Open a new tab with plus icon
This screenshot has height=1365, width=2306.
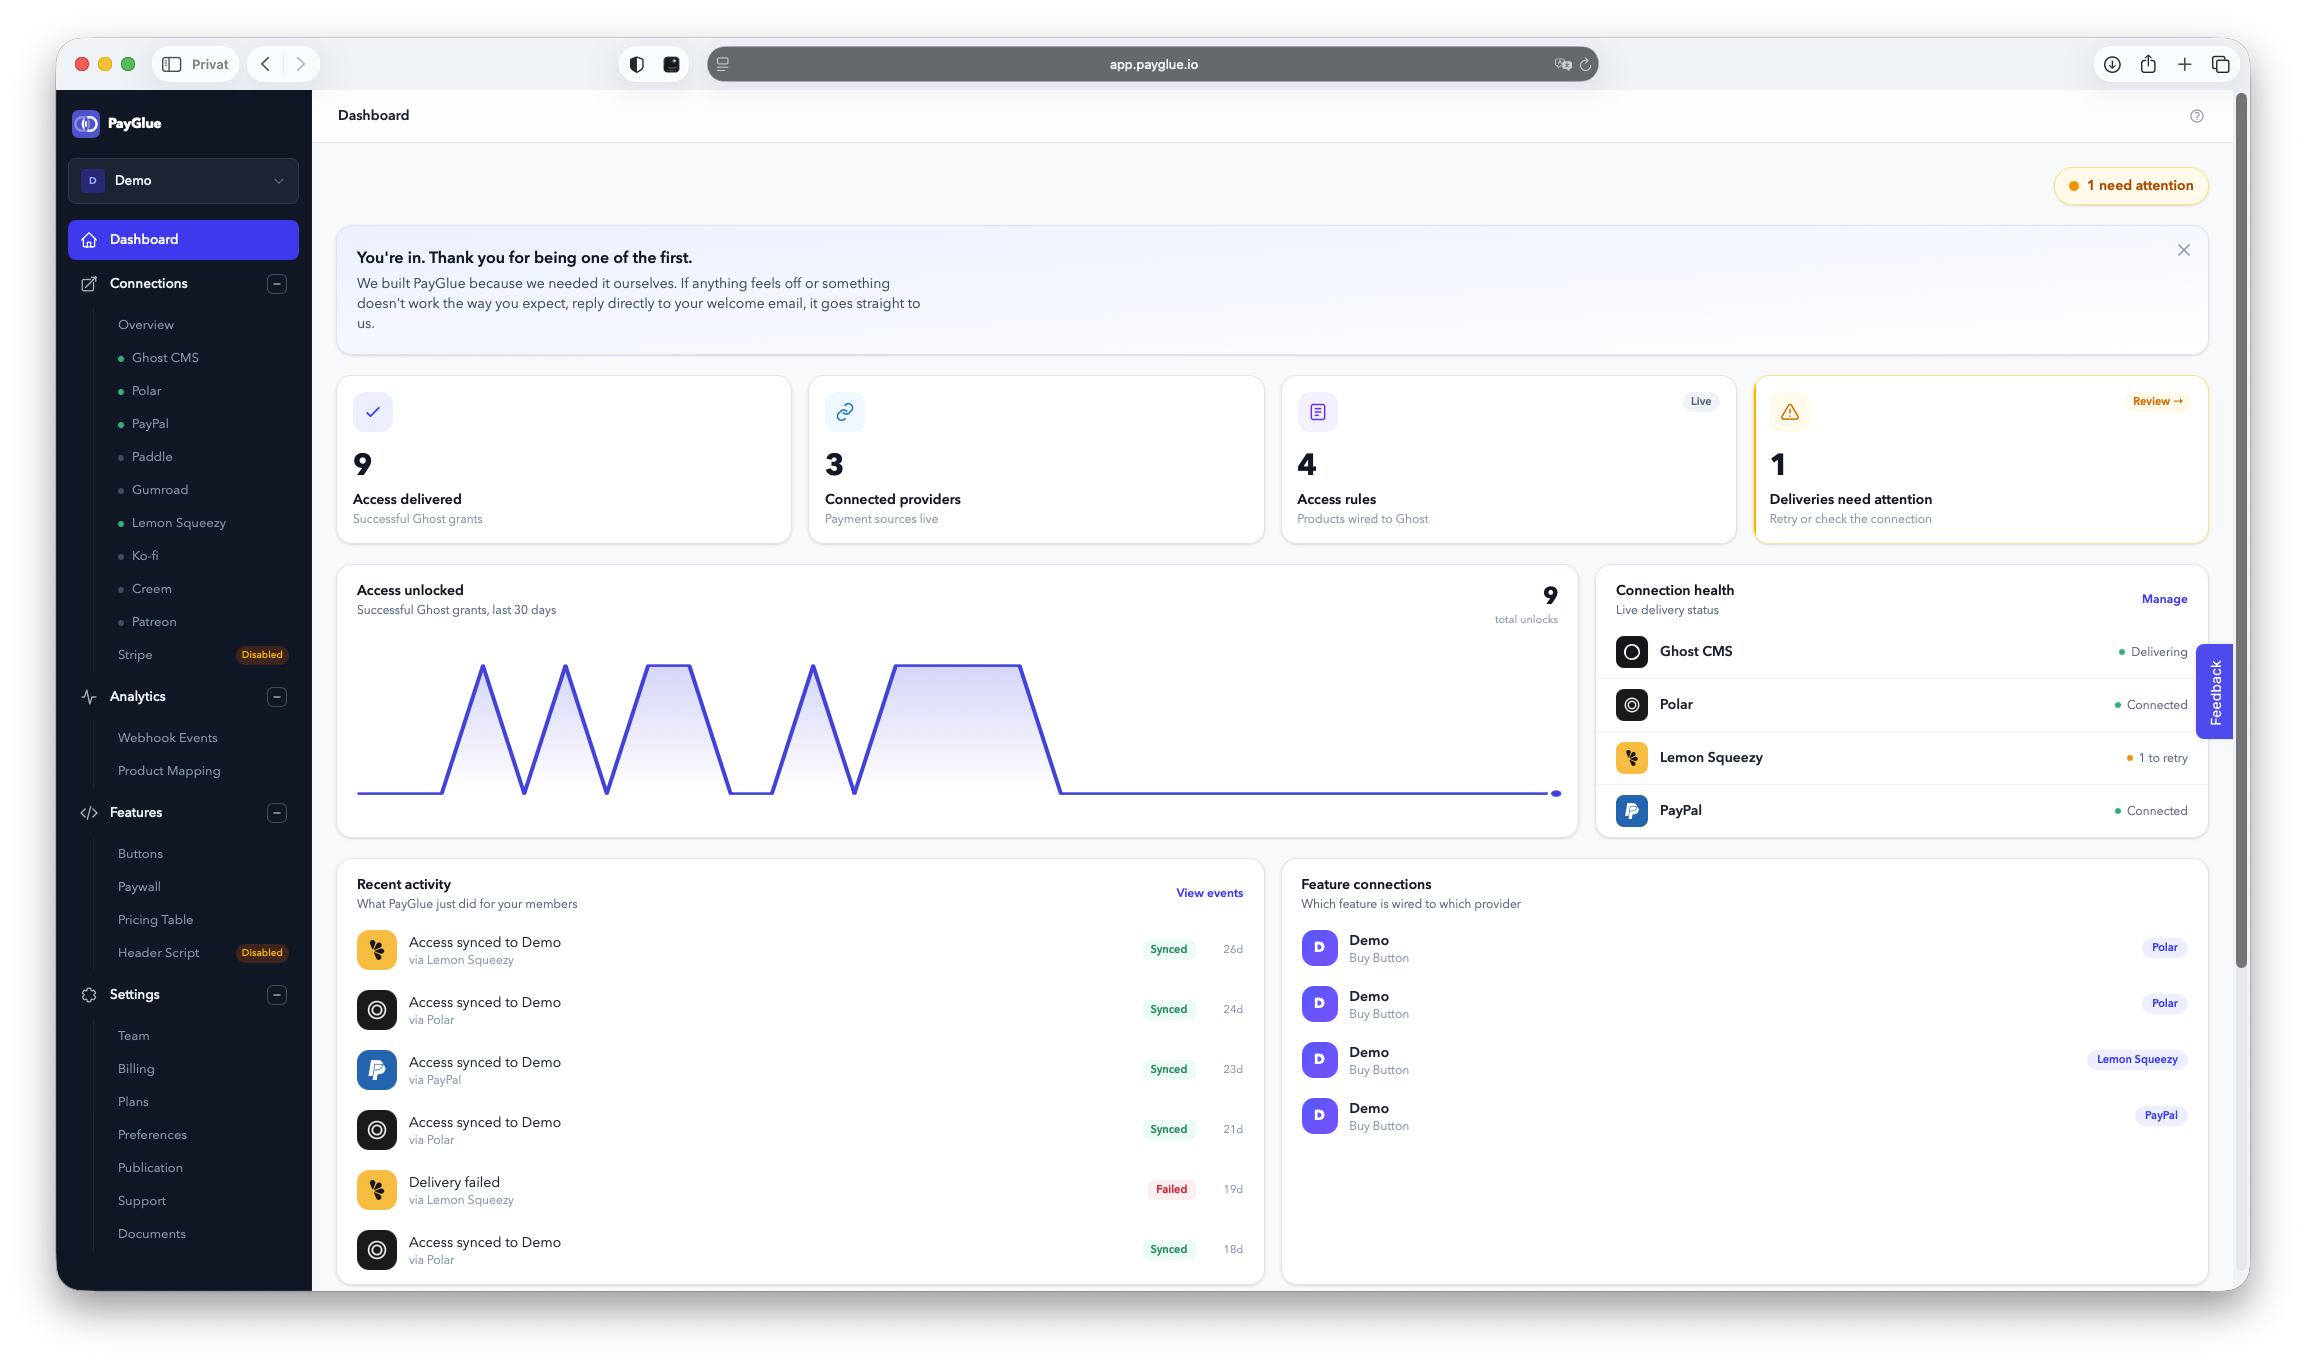pyautogui.click(x=2185, y=64)
